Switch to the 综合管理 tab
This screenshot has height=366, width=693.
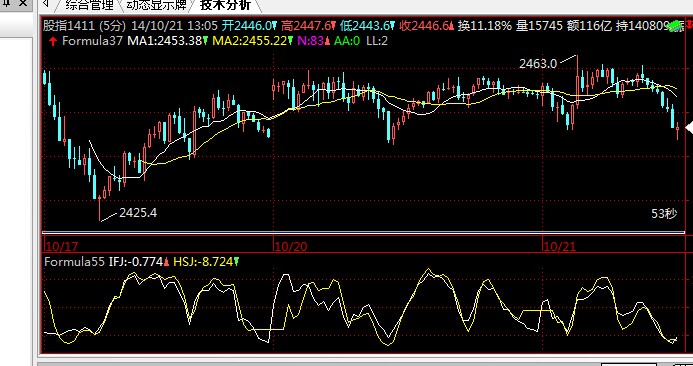coord(90,5)
